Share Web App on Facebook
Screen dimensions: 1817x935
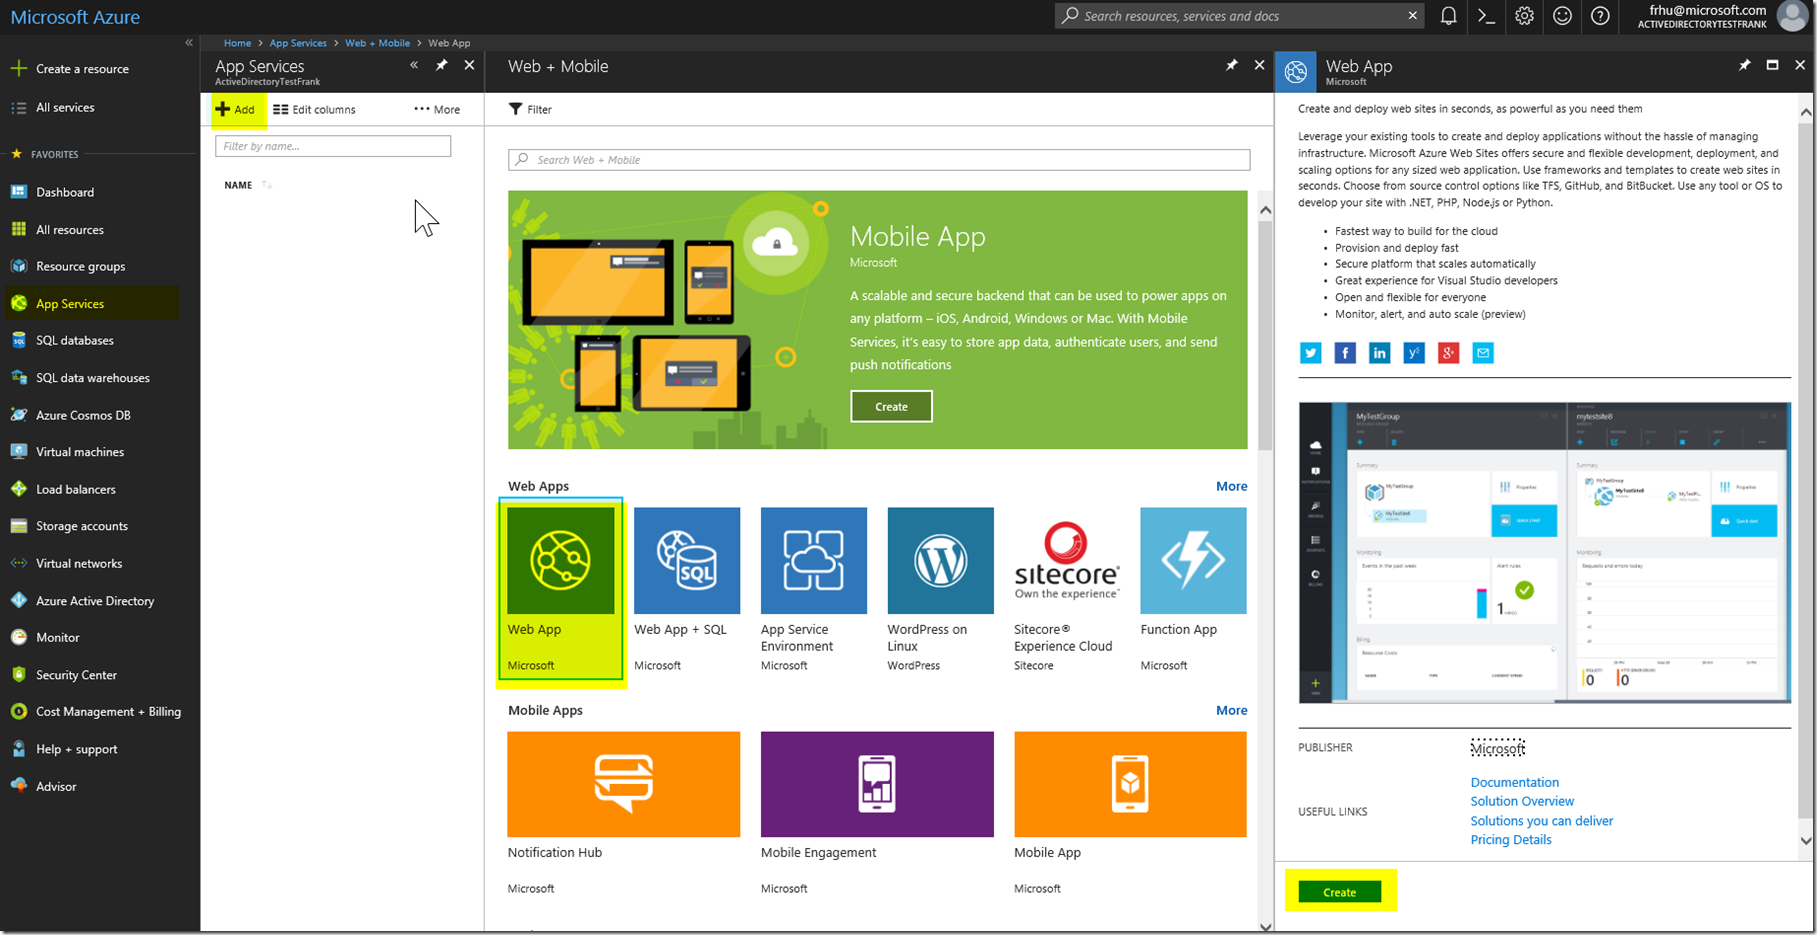click(x=1345, y=353)
